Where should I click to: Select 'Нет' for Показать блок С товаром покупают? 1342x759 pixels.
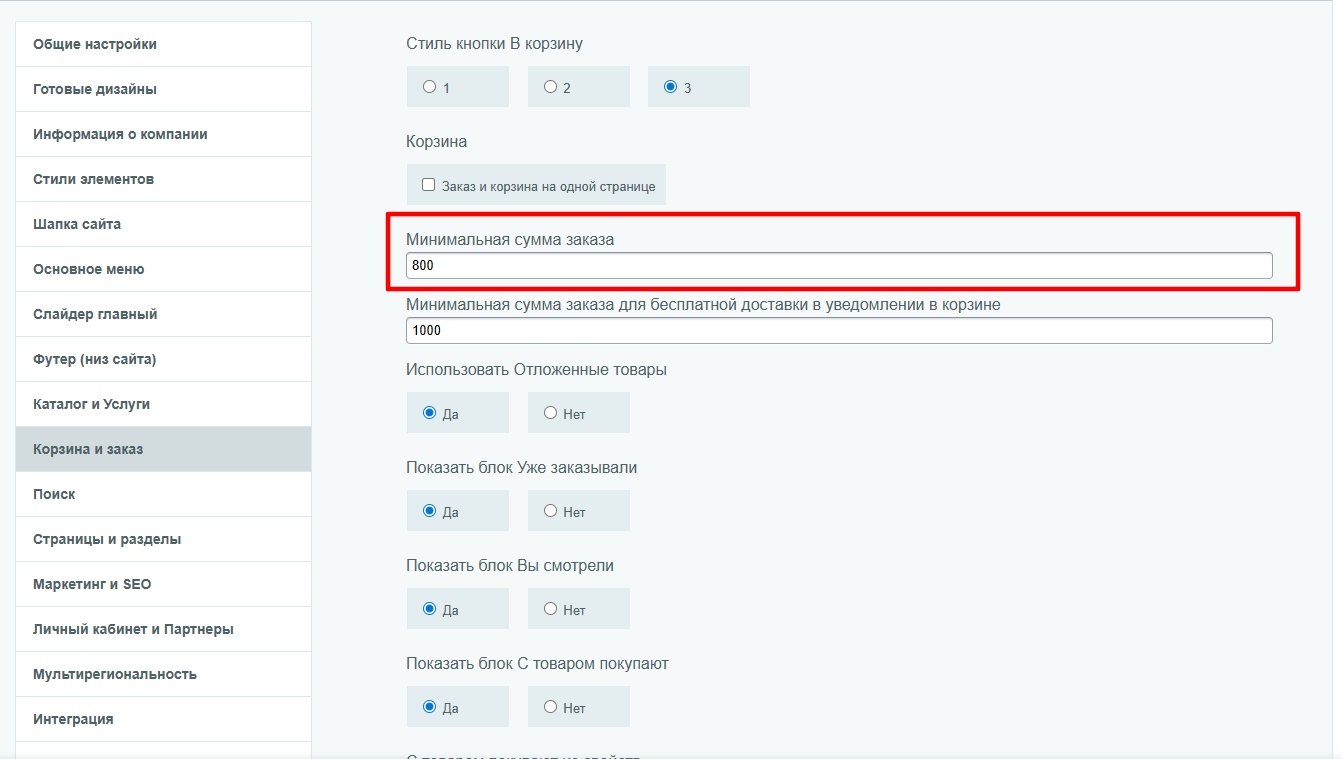[x=551, y=707]
